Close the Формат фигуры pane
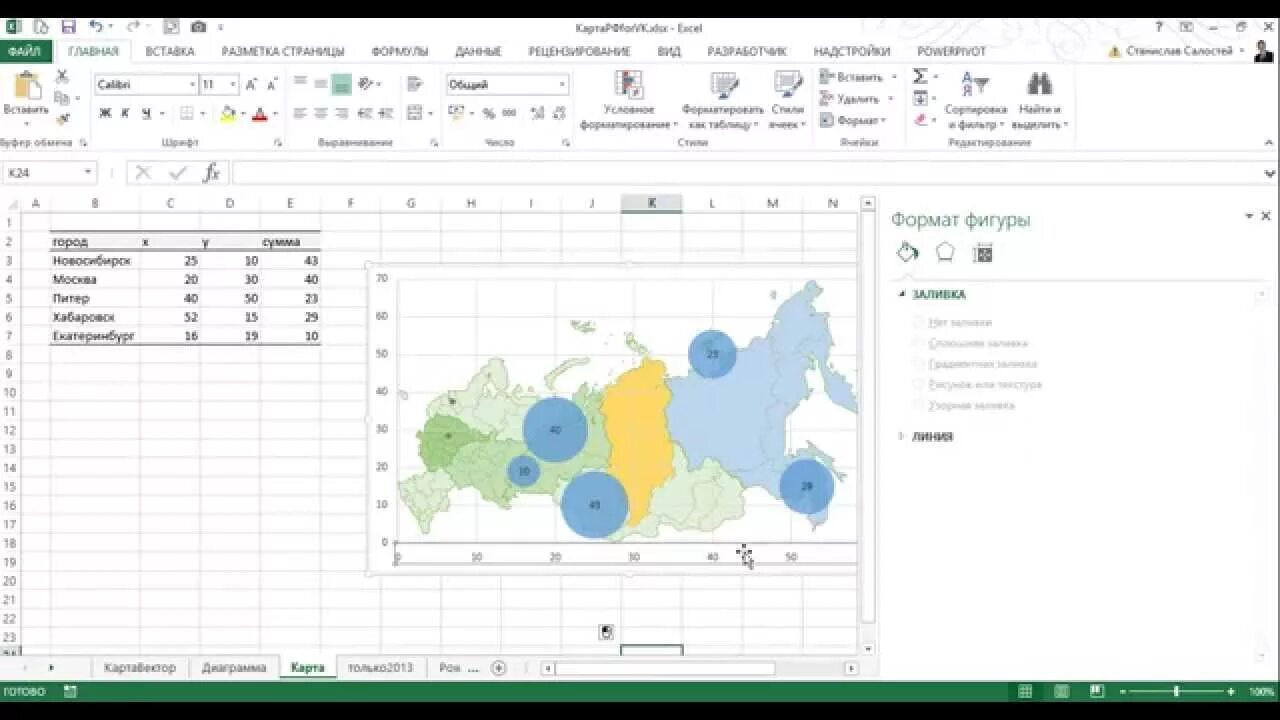 point(1266,216)
